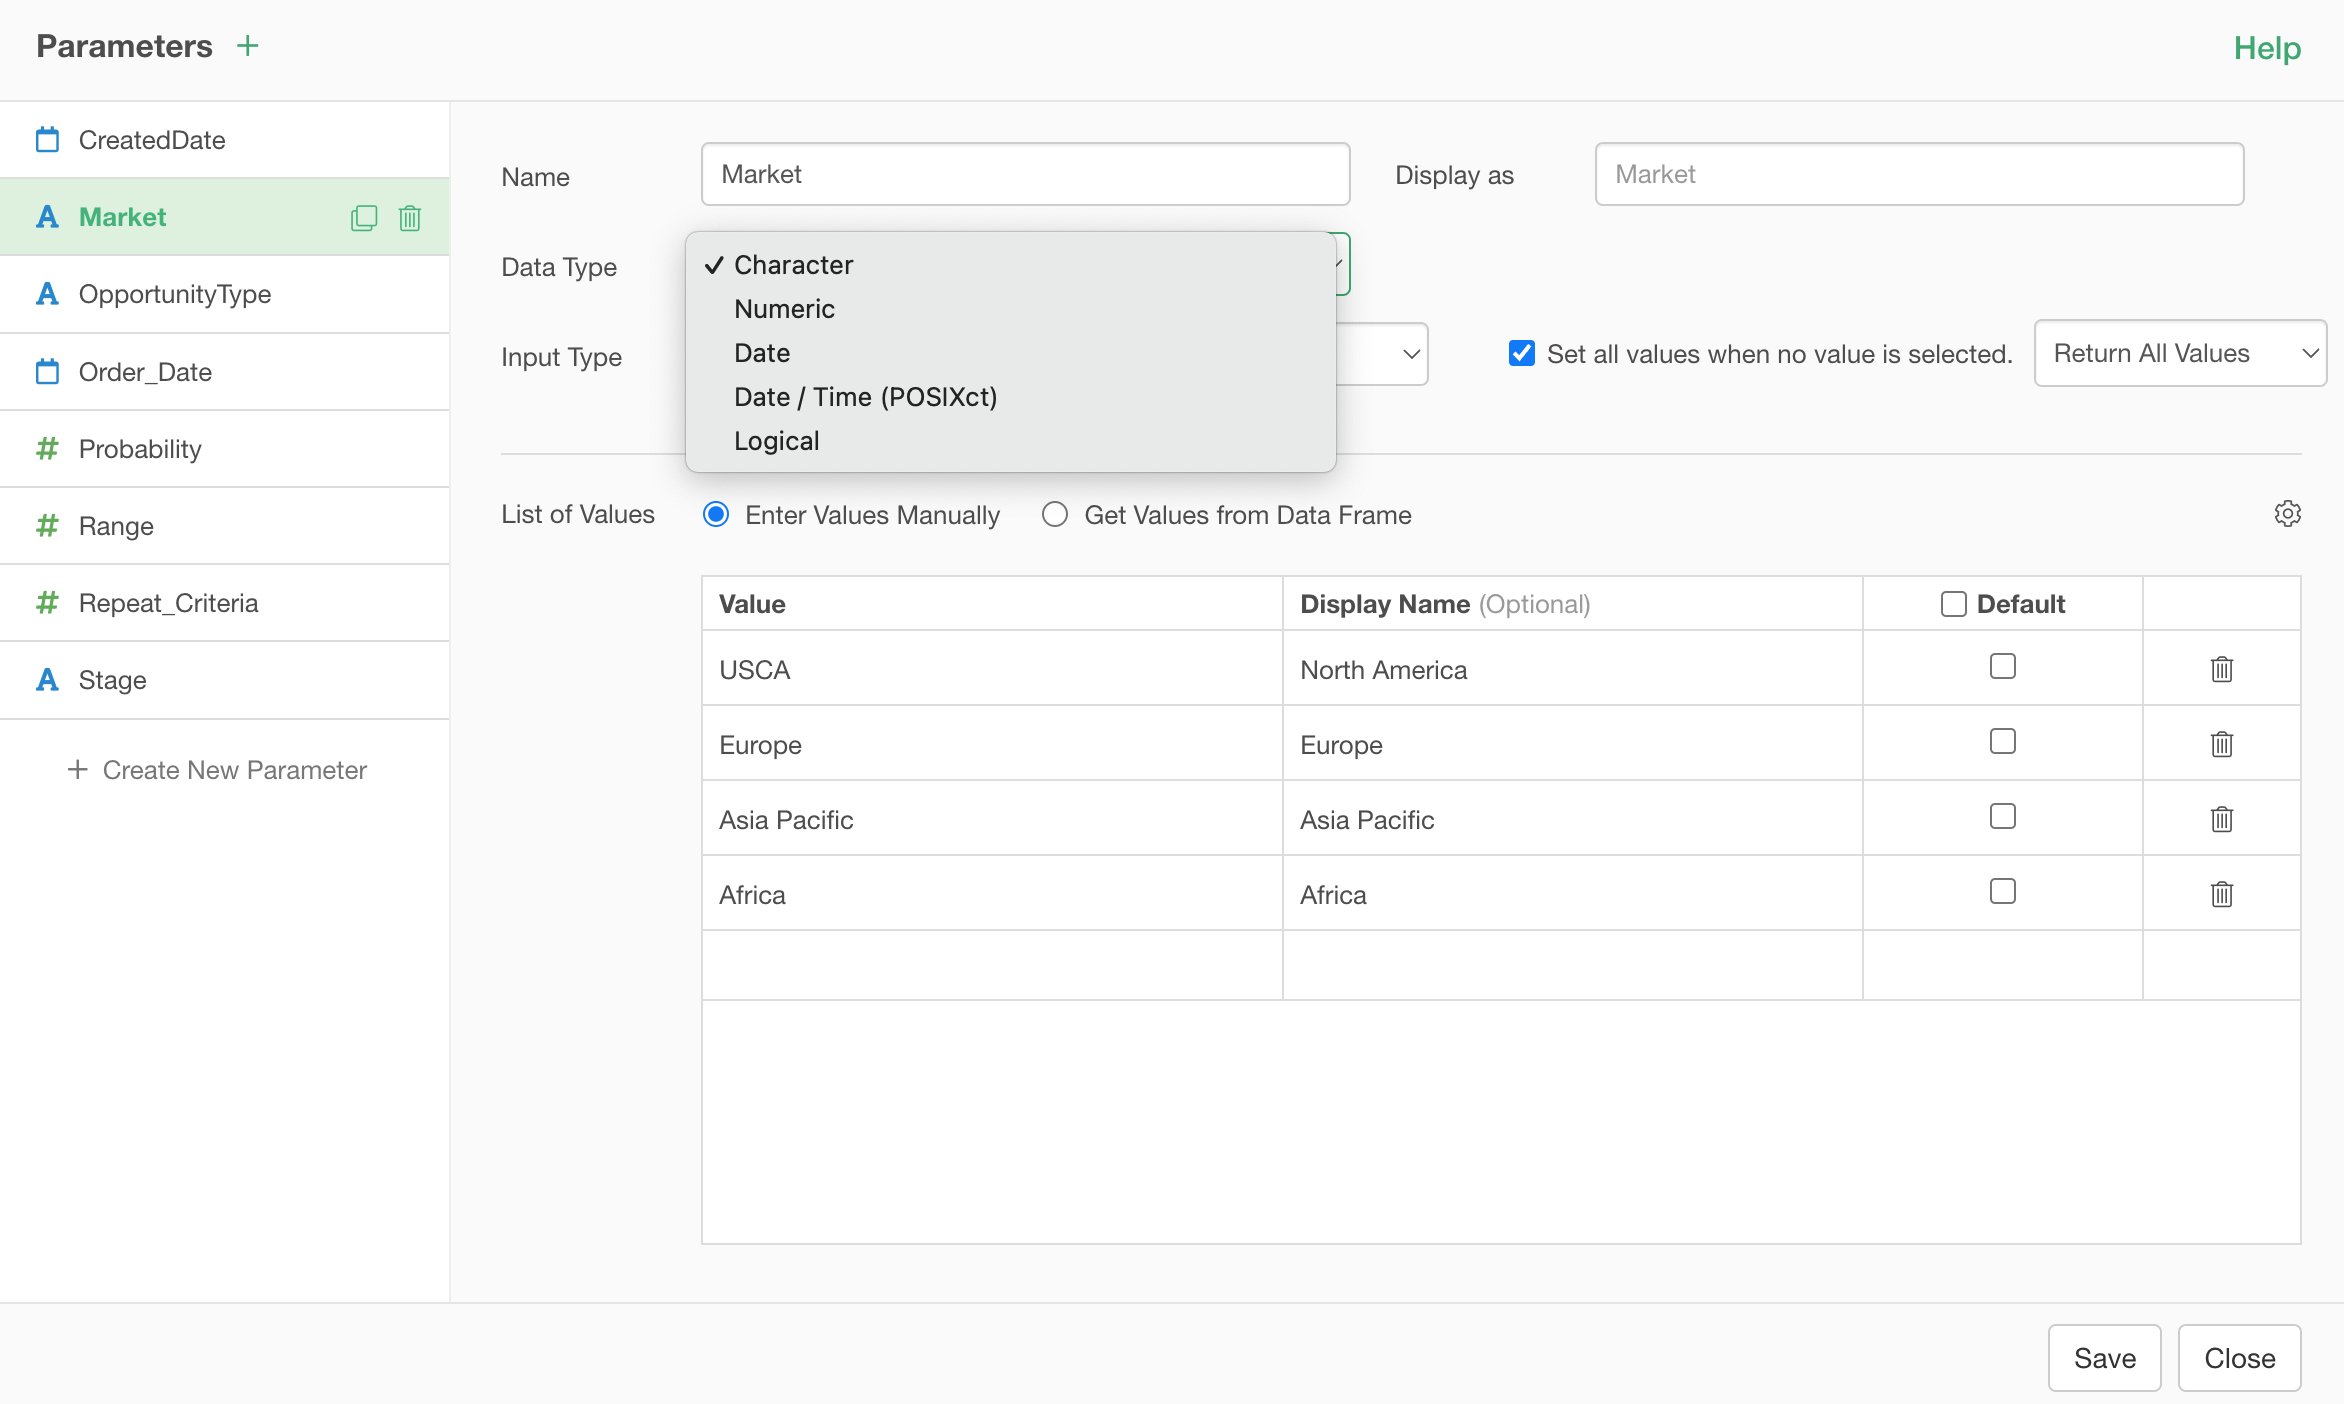Expand the Input Type dropdown arrow

[x=1411, y=354]
